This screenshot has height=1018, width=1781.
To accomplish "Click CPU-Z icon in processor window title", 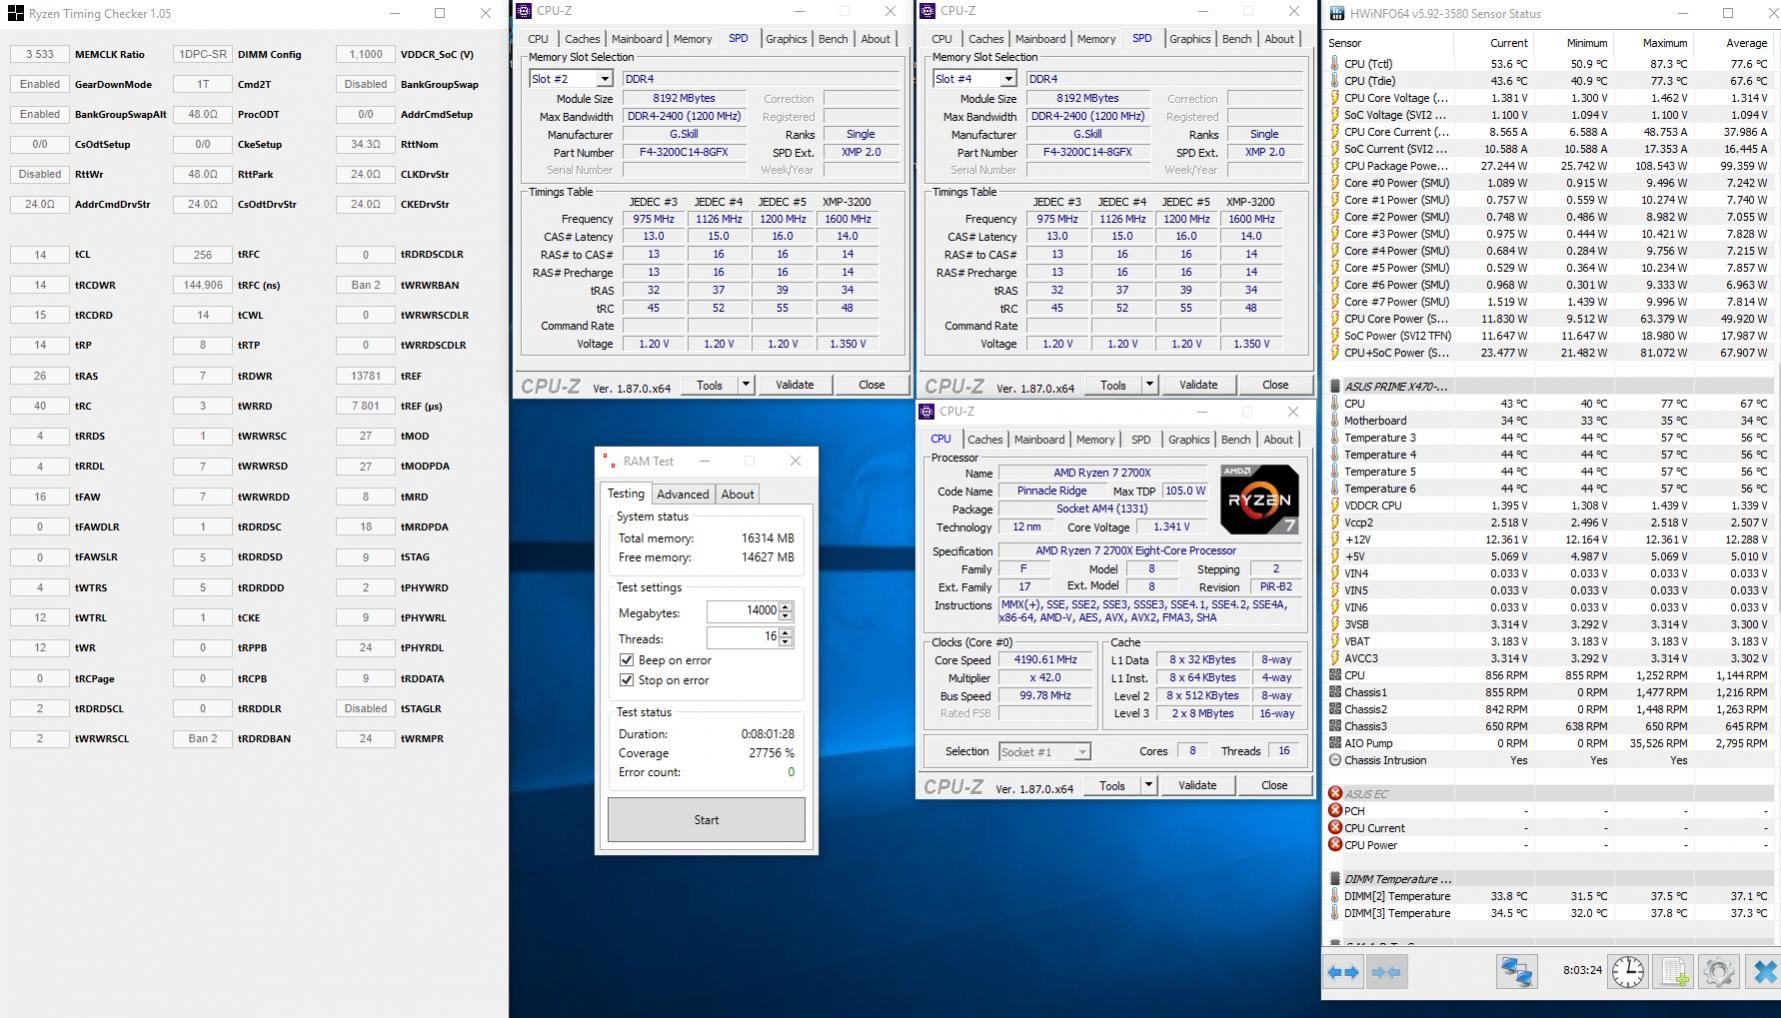I will tap(926, 411).
